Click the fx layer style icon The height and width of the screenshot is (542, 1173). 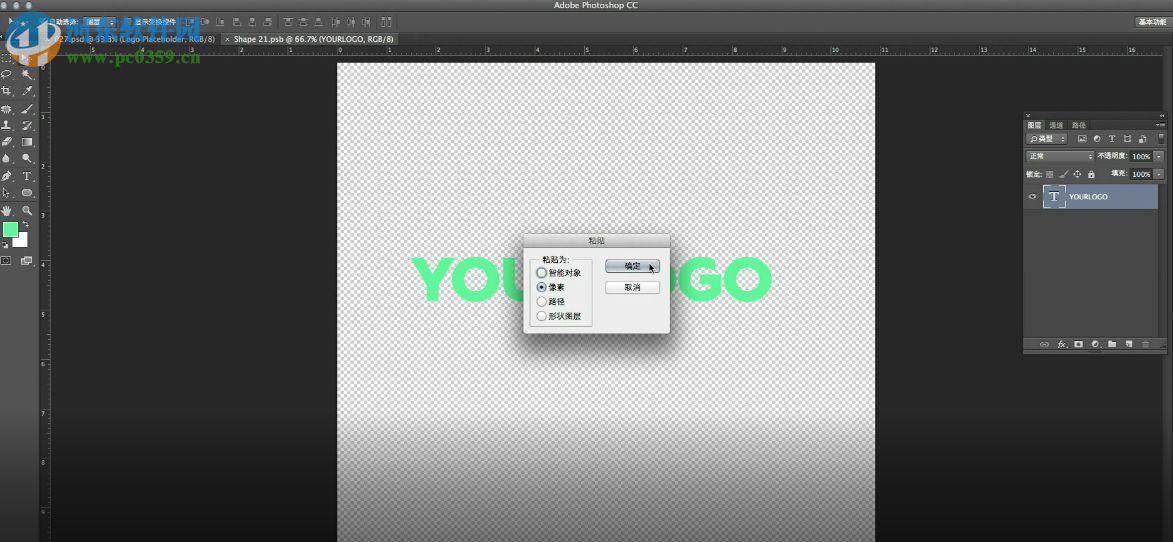pos(1061,344)
